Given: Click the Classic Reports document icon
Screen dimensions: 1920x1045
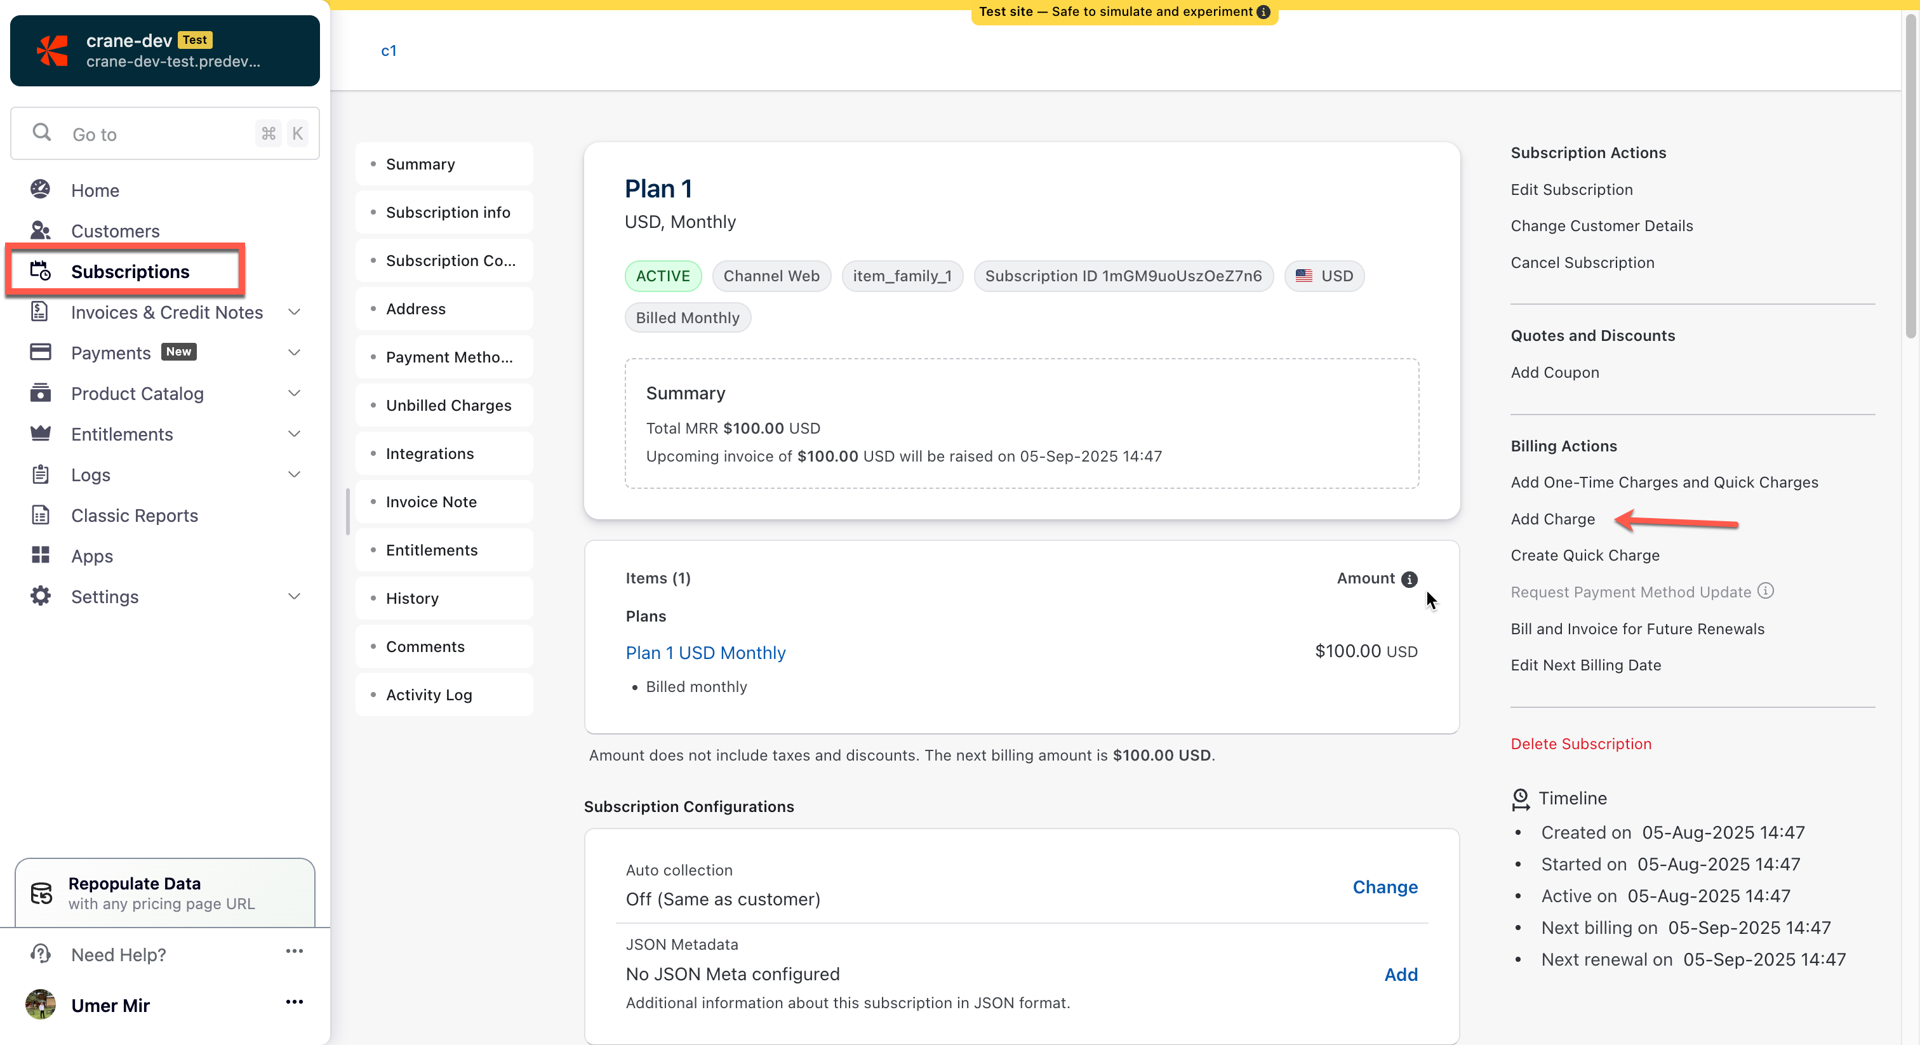Looking at the screenshot, I should pyautogui.click(x=40, y=515).
